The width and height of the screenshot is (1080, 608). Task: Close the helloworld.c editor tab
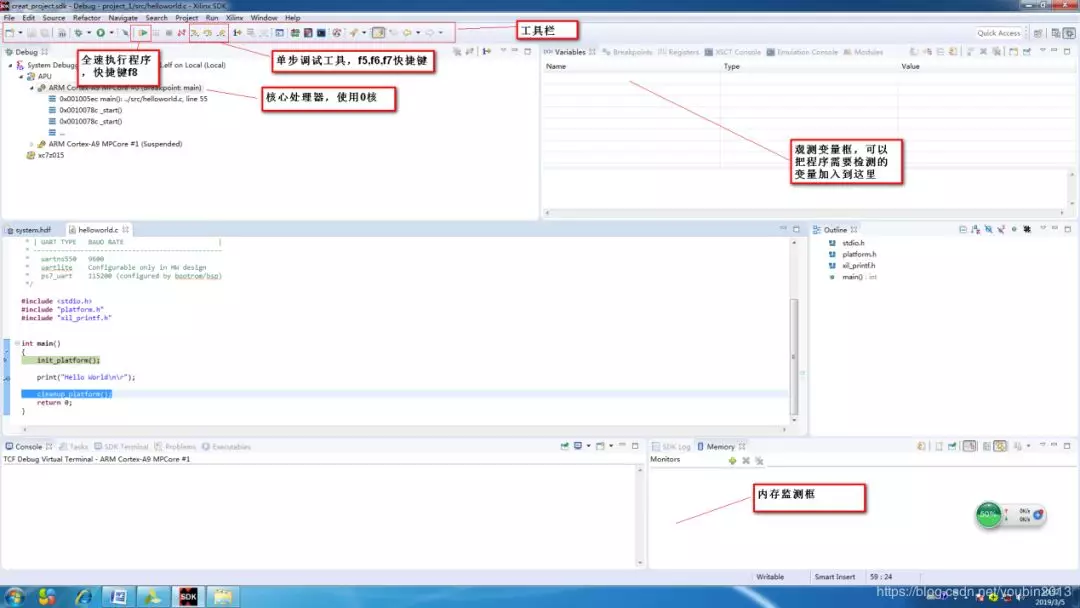click(125, 230)
